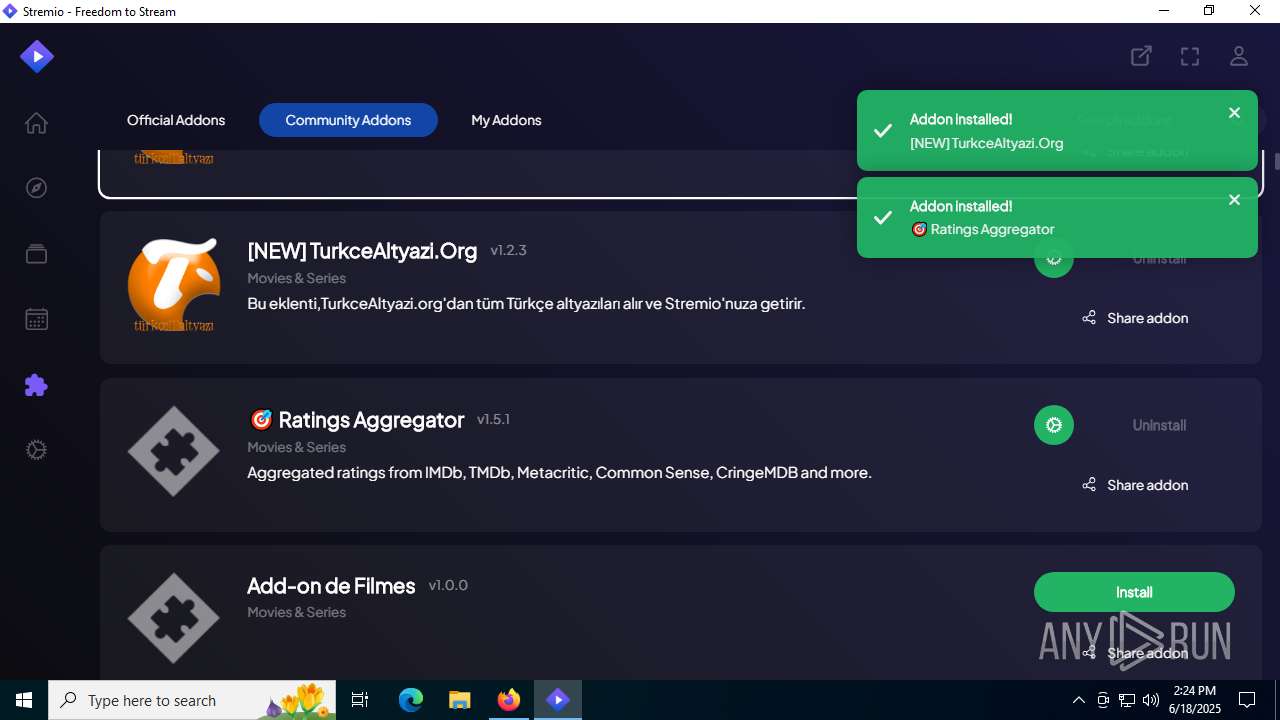Open the user profile icon
Viewport: 1280px width, 720px height.
coord(1239,56)
